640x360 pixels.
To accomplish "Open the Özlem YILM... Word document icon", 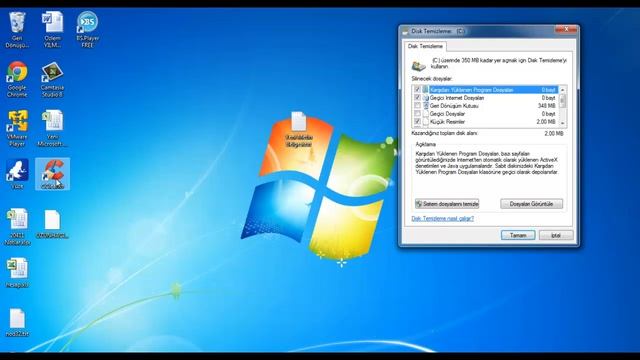I will [x=52, y=29].
